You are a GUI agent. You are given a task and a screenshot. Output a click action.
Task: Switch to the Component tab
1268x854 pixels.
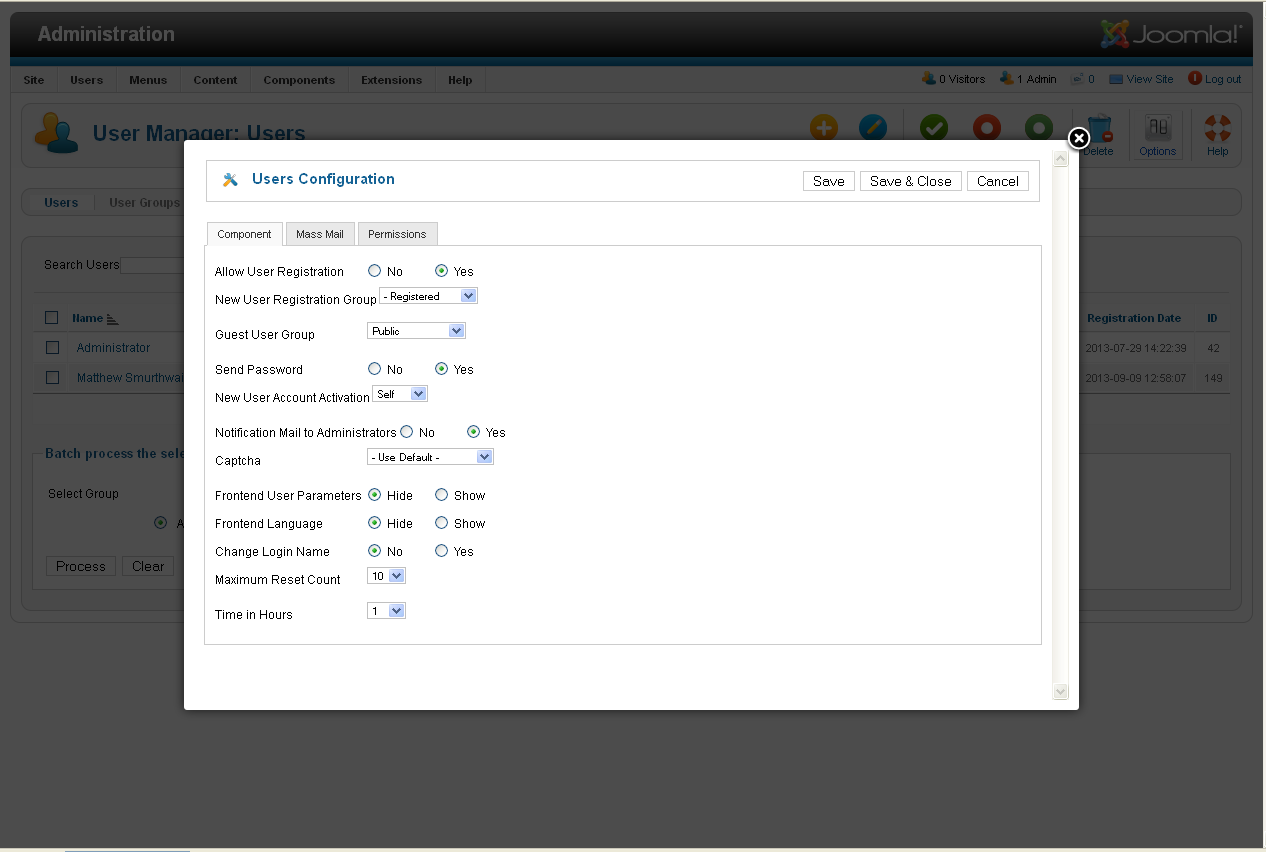tap(244, 234)
